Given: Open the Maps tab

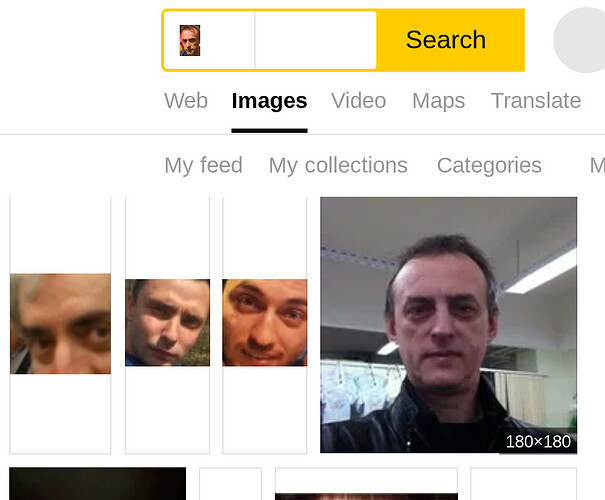Looking at the screenshot, I should (438, 101).
